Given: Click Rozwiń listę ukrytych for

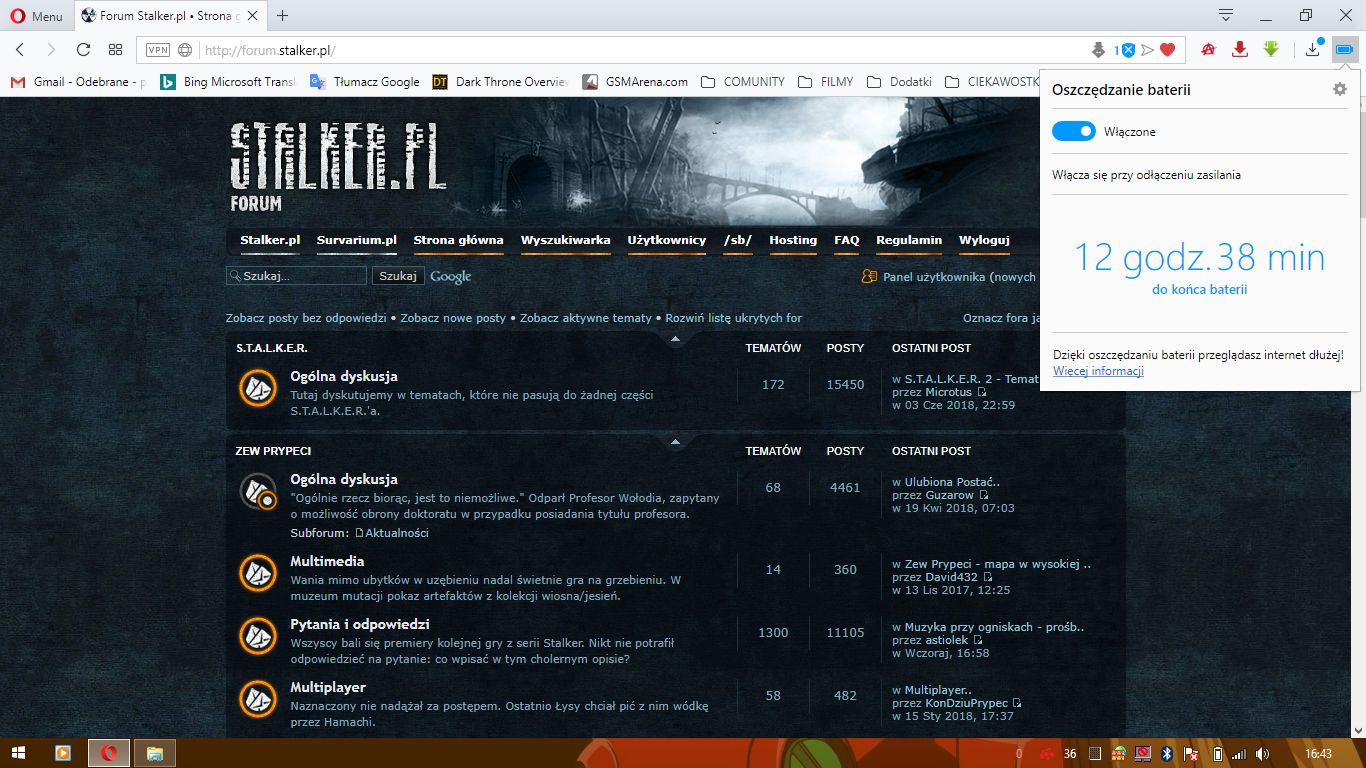Looking at the screenshot, I should [x=734, y=318].
